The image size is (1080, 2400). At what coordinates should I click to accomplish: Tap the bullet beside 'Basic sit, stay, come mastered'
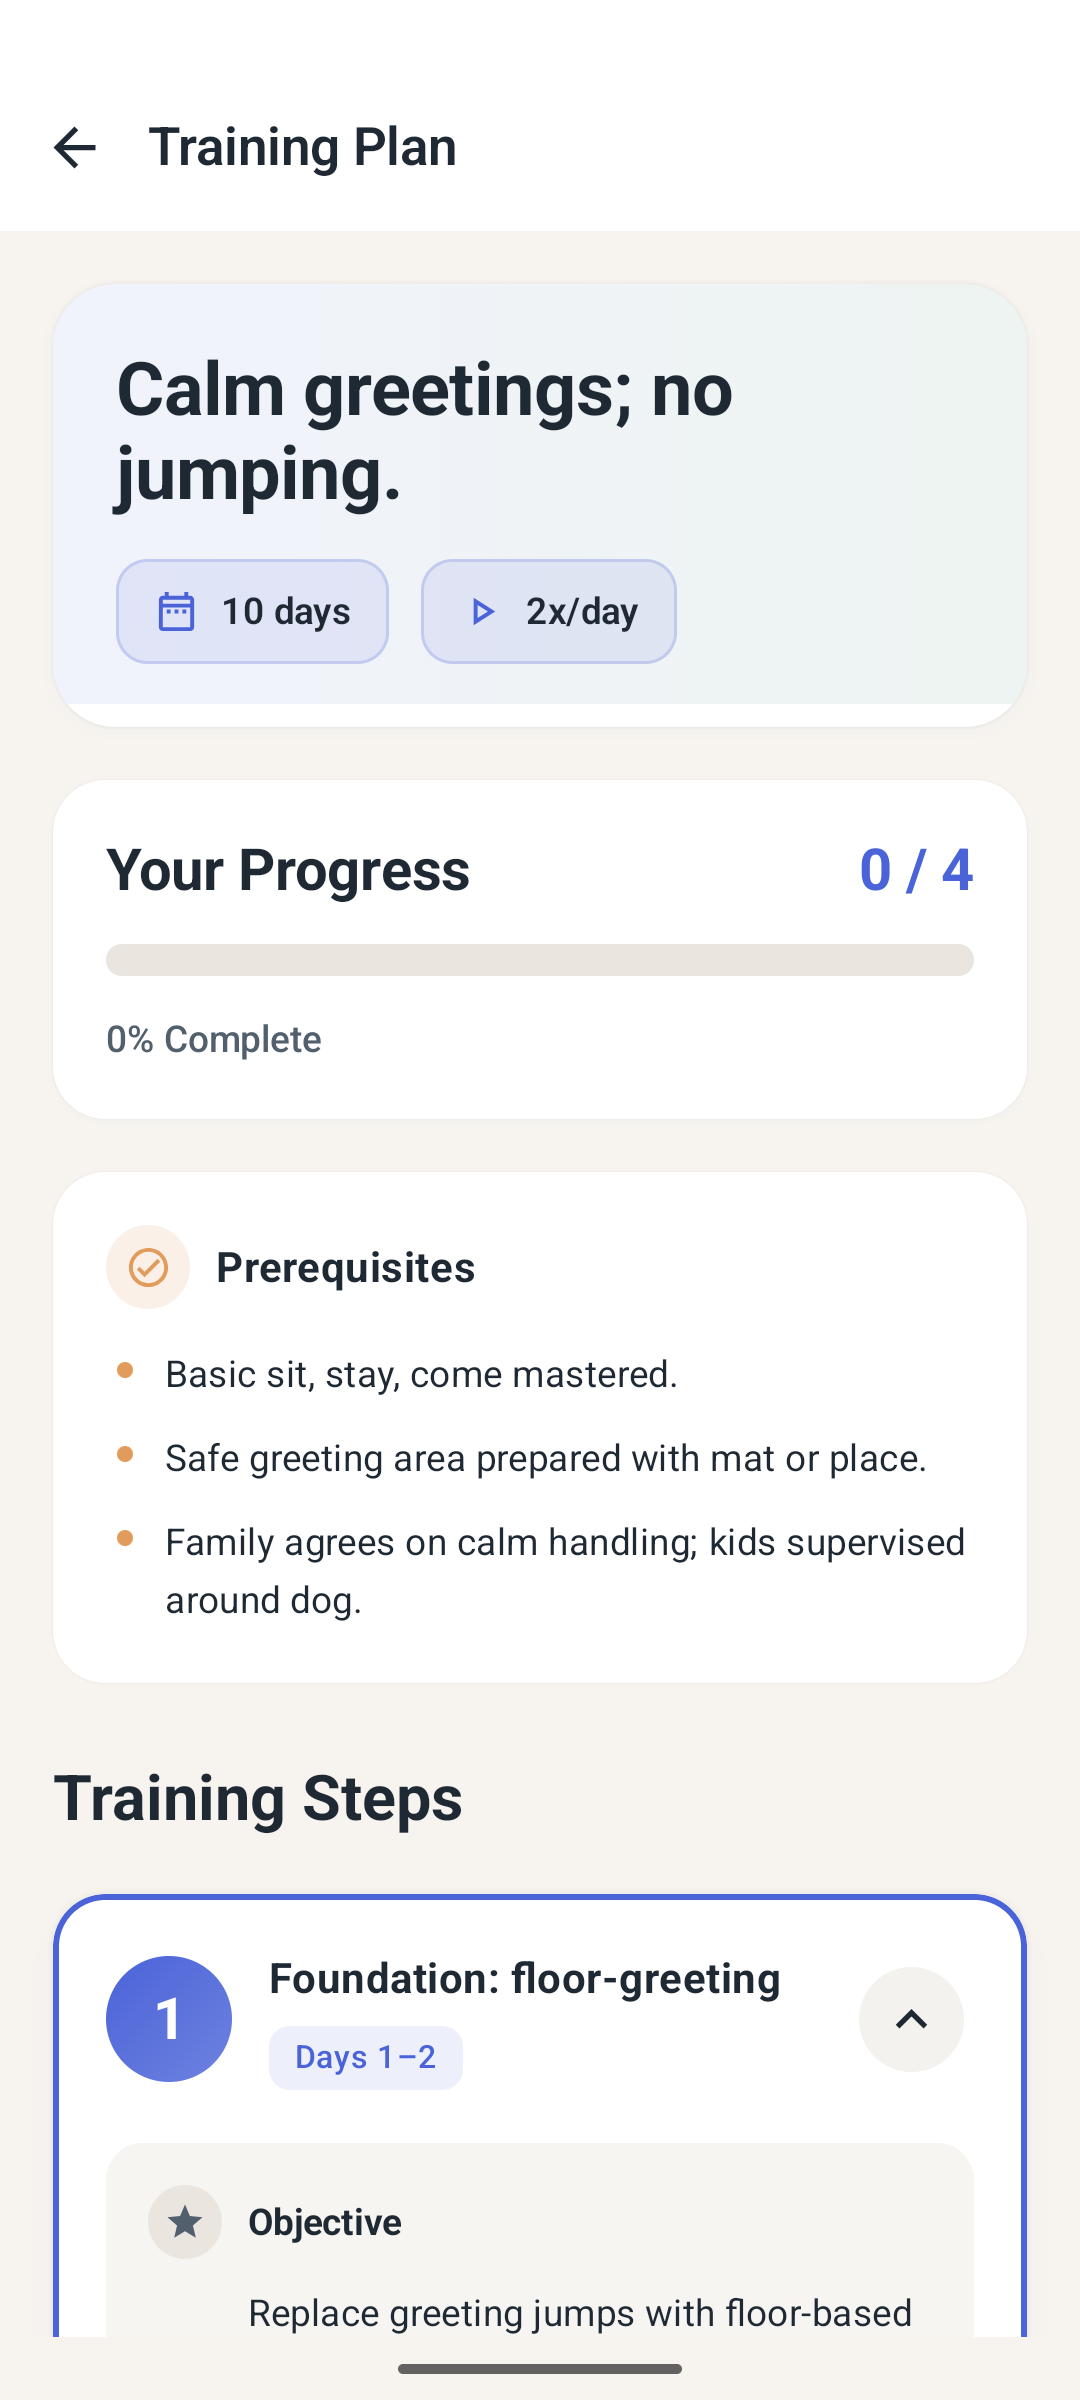[126, 1374]
